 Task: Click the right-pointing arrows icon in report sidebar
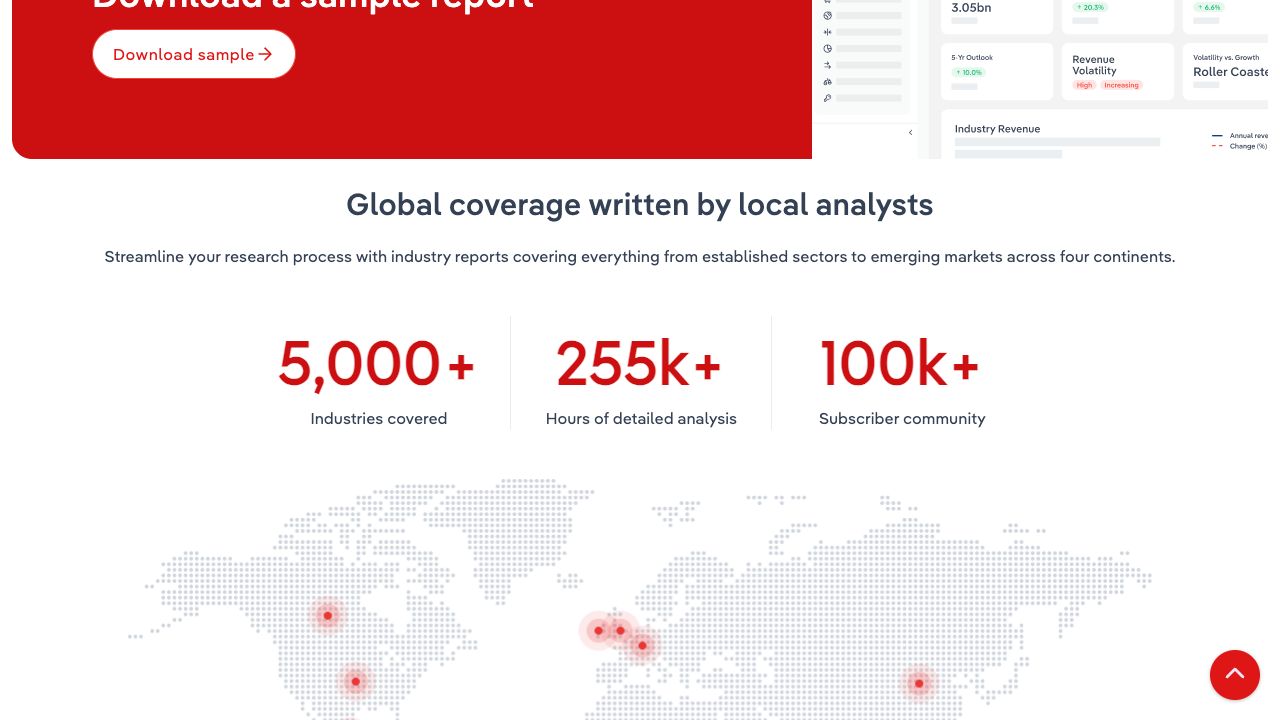828,65
